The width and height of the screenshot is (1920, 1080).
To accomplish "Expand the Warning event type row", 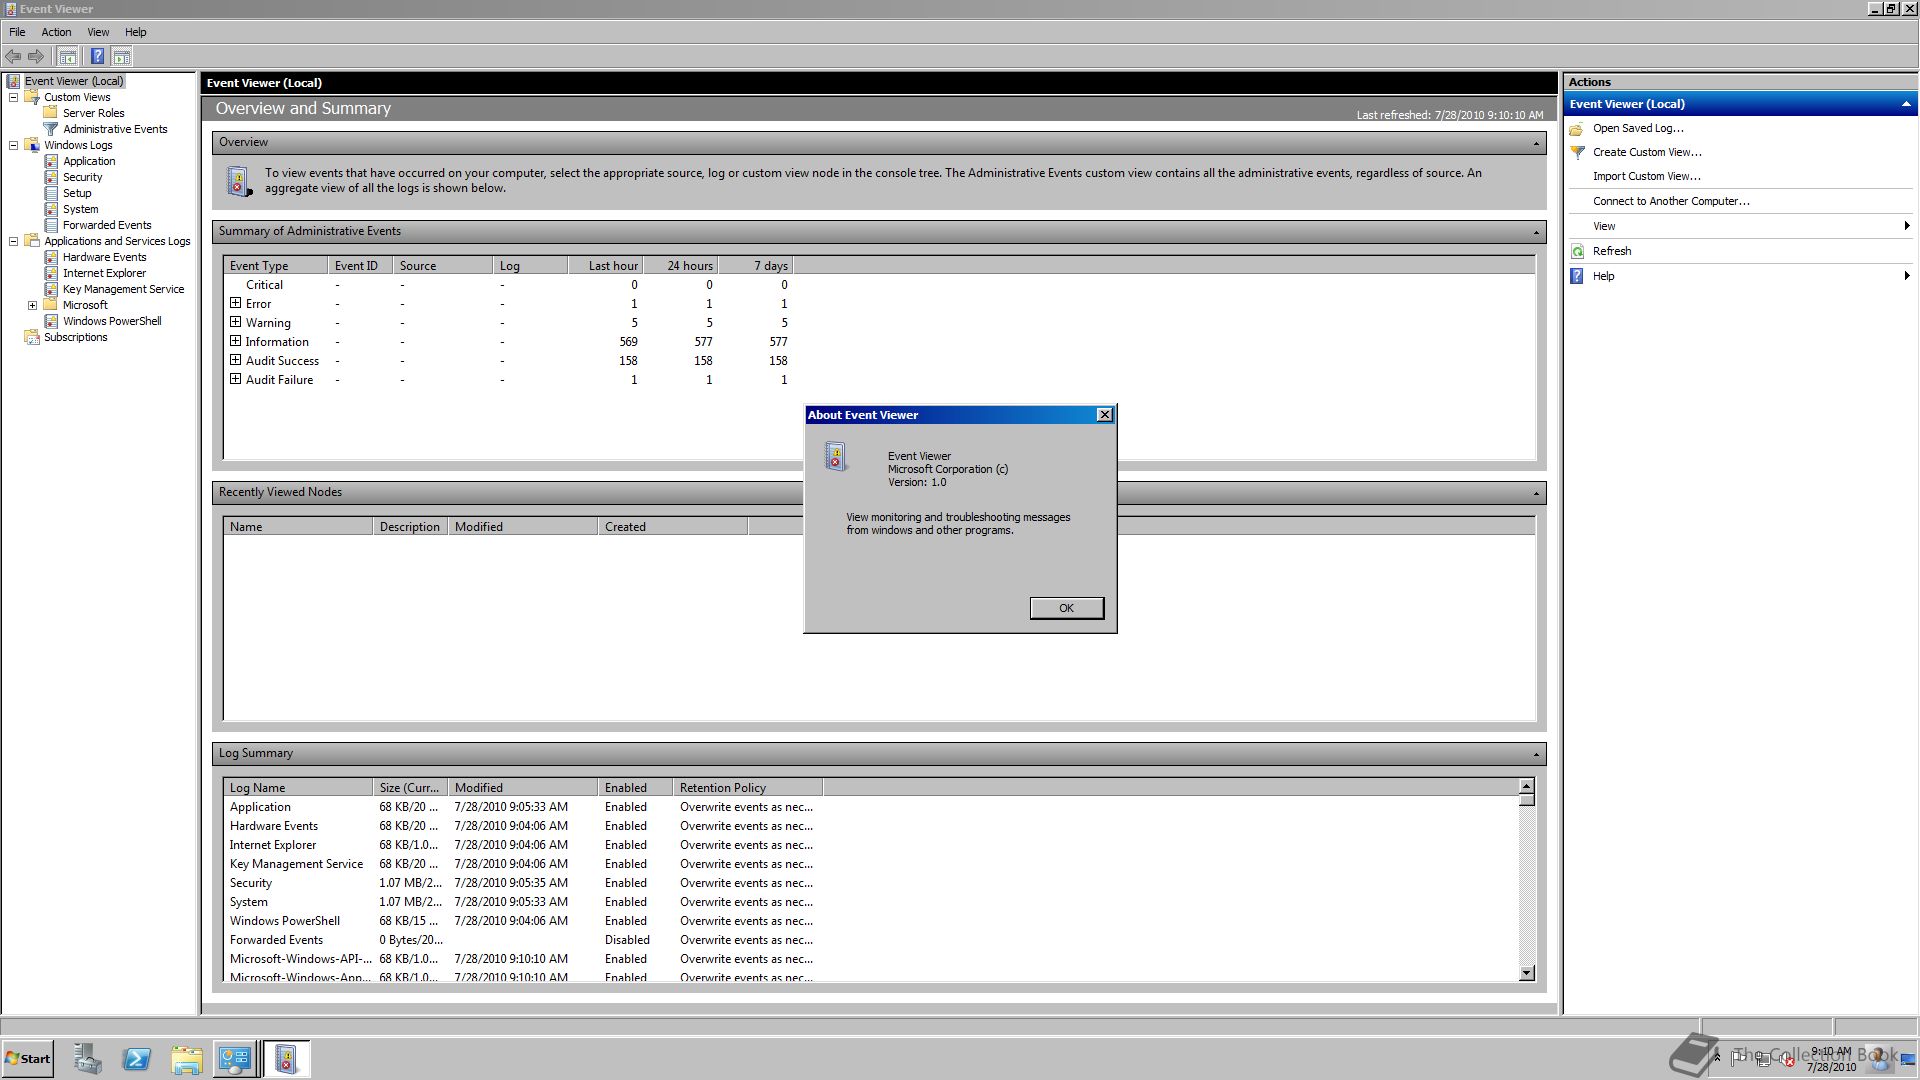I will (x=236, y=322).
